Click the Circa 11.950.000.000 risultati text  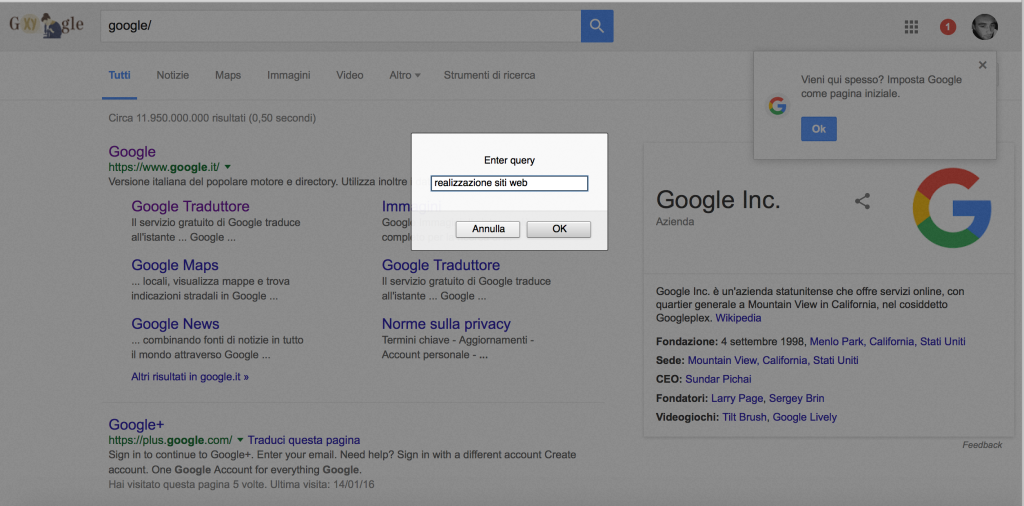[212, 118]
